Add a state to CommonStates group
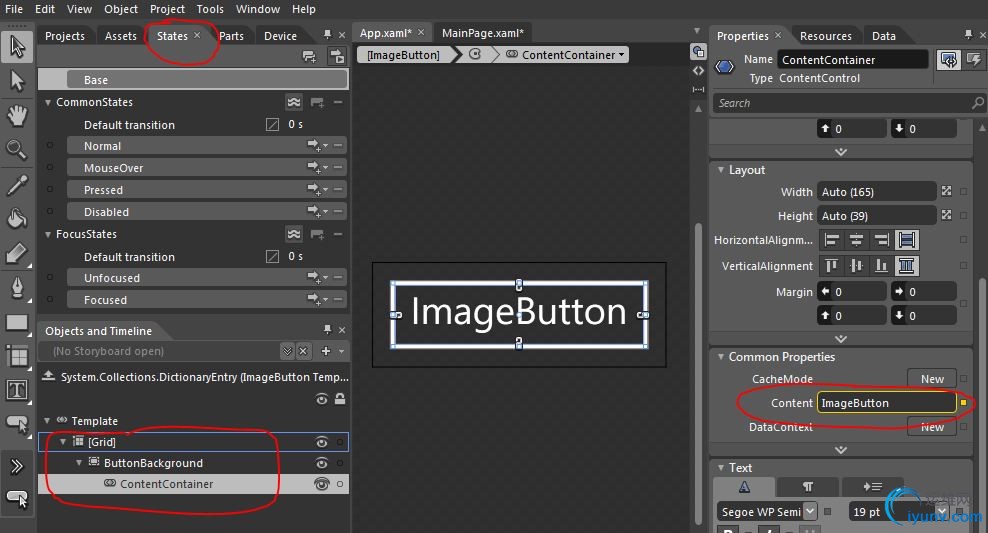Image resolution: width=988 pixels, height=533 pixels. [x=317, y=102]
